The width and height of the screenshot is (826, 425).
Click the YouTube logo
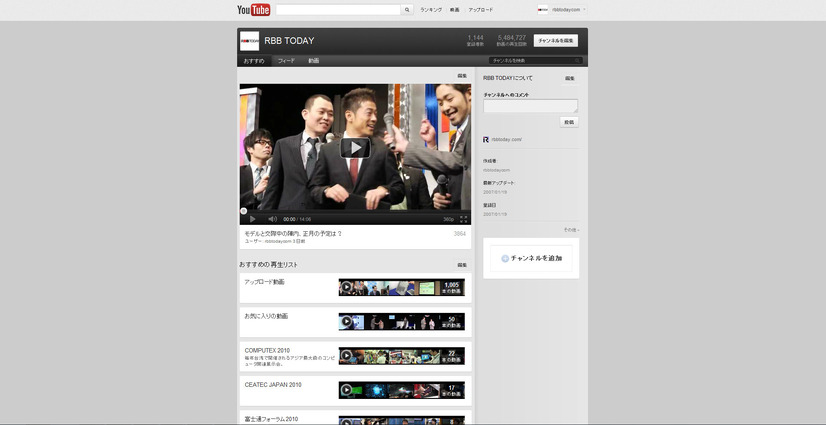click(253, 9)
